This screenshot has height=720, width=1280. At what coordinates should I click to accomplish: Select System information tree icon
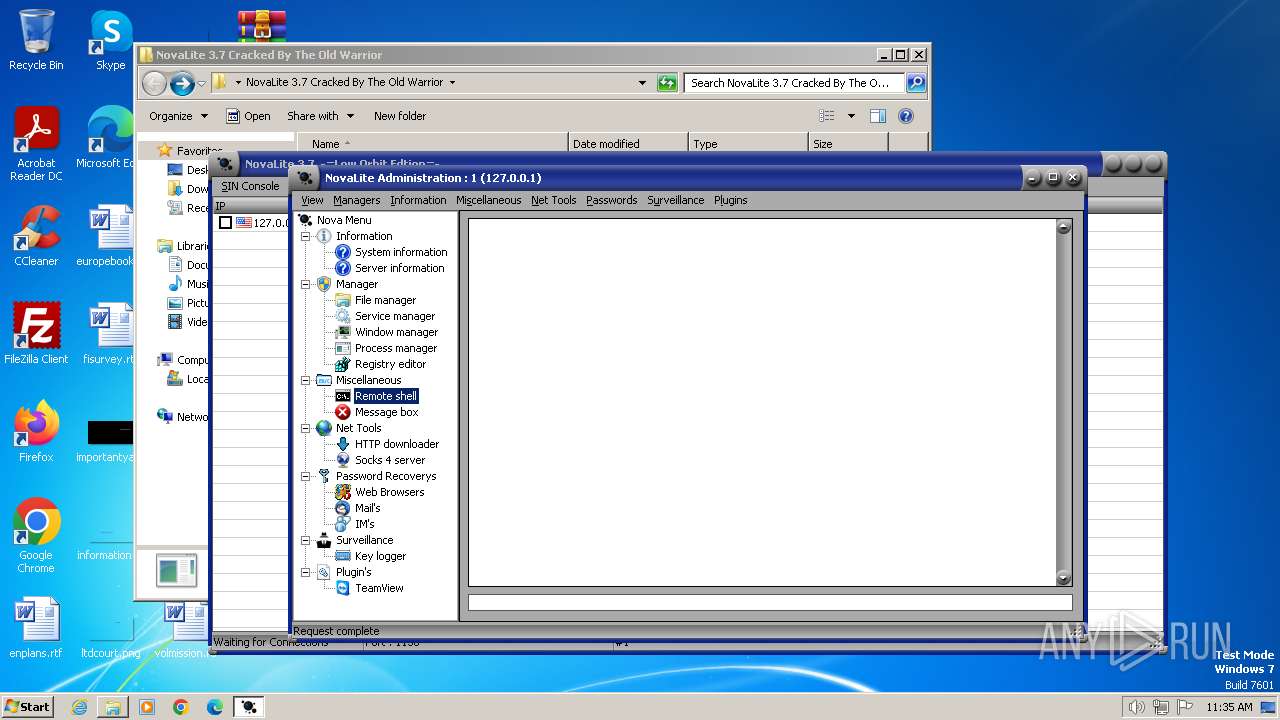pyautogui.click(x=343, y=252)
